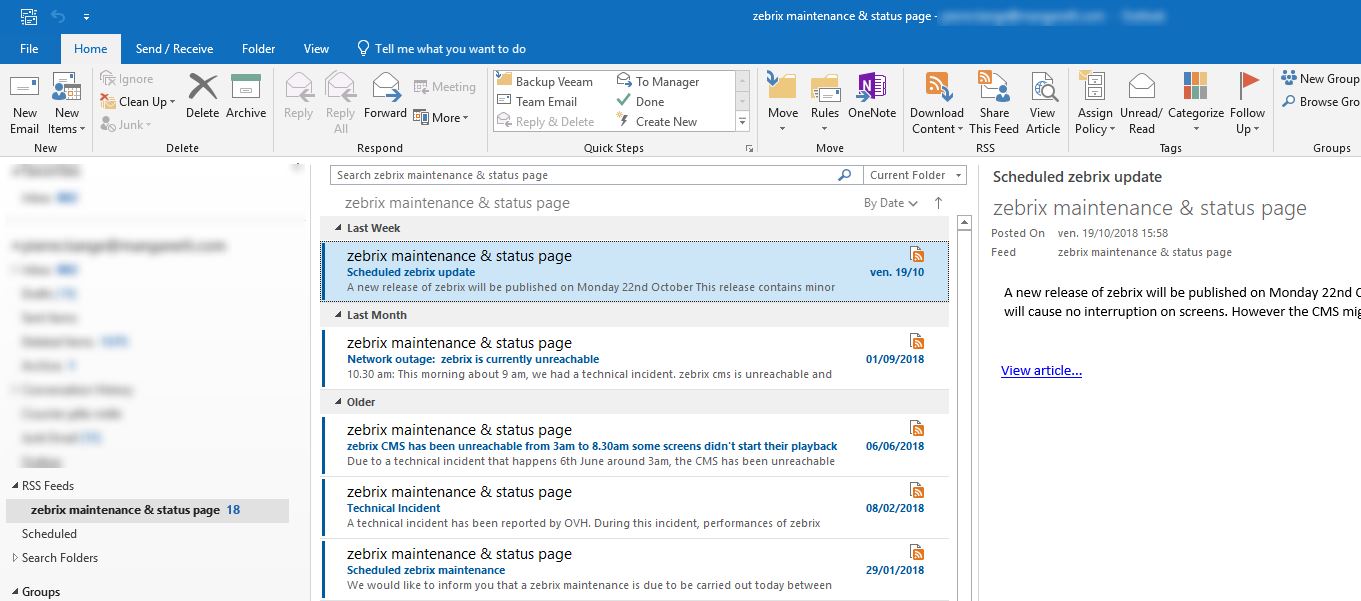Click the View article link
This screenshot has height=601, width=1361.
(1041, 370)
